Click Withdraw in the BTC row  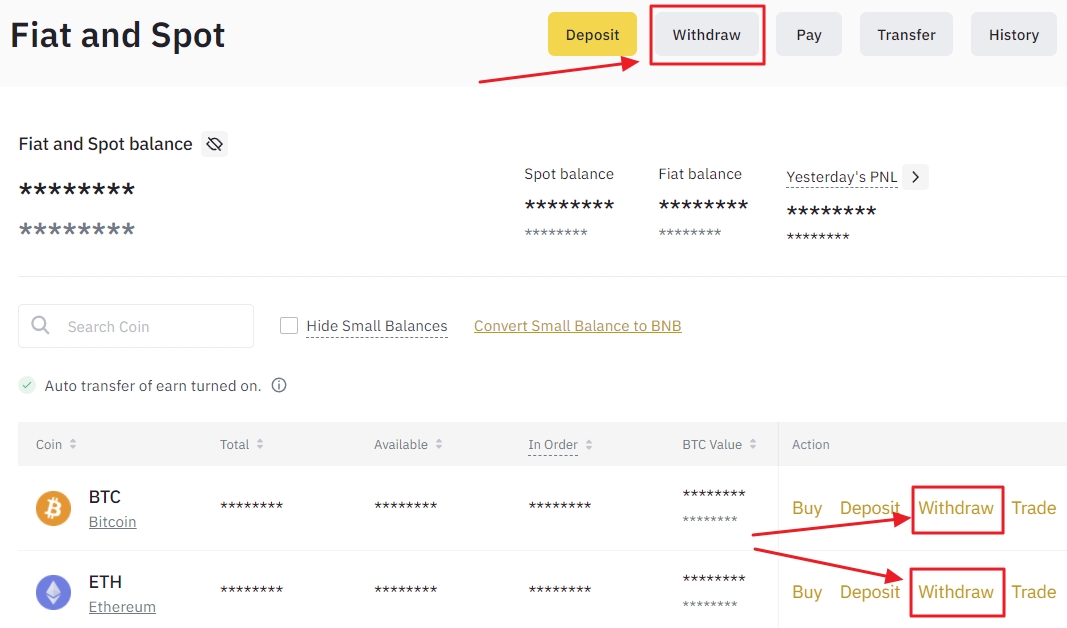(x=956, y=508)
